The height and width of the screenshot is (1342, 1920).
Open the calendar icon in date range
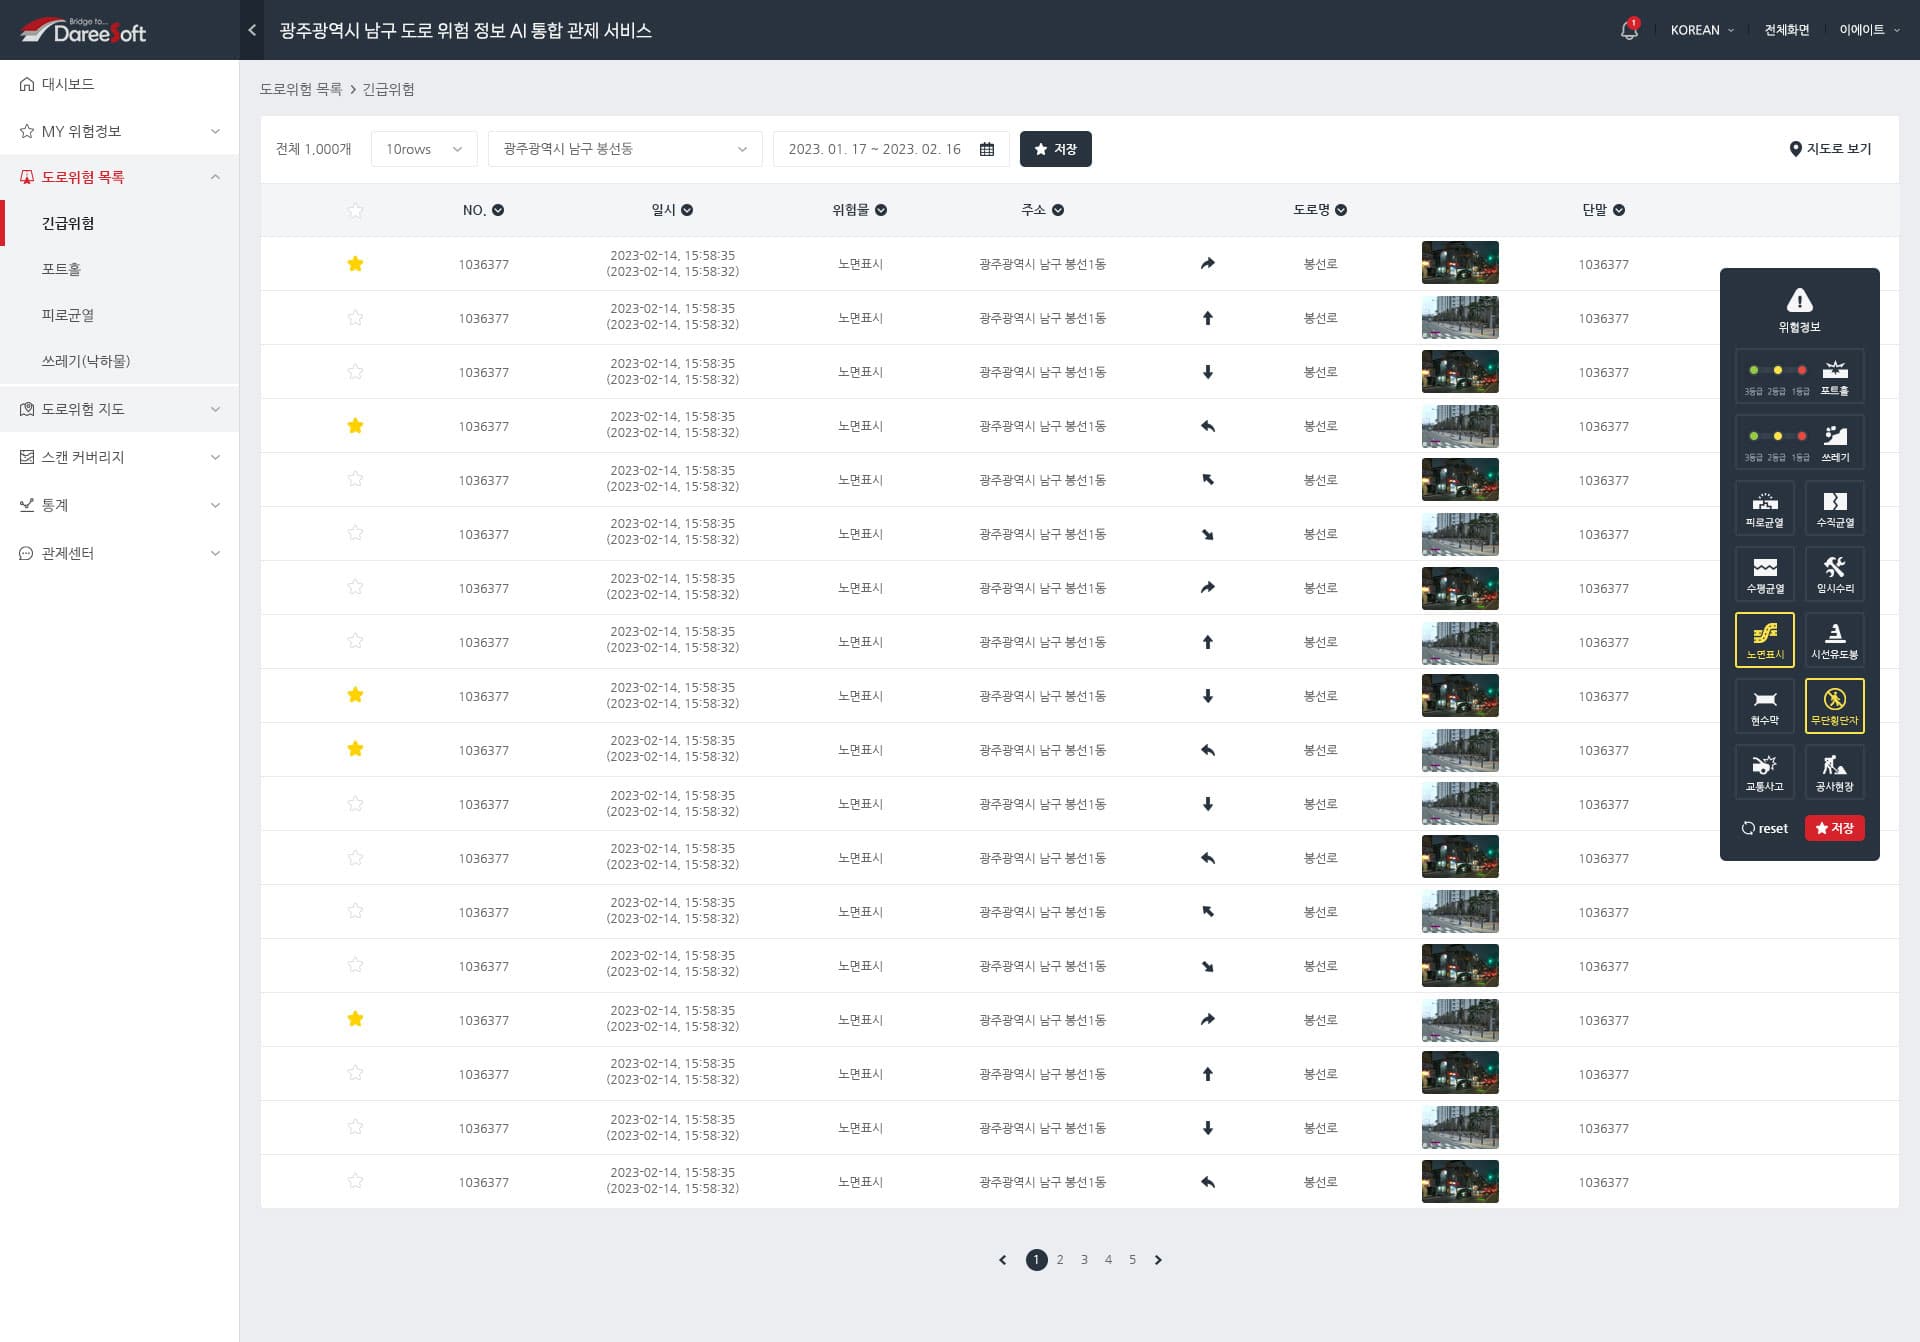click(x=987, y=149)
